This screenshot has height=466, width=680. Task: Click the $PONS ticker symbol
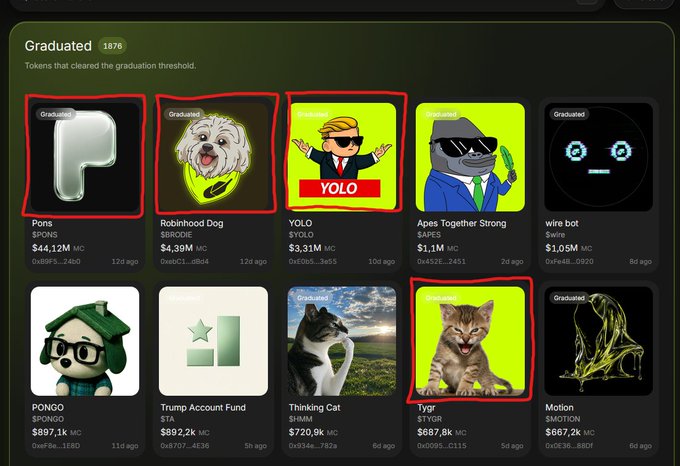click(x=45, y=235)
